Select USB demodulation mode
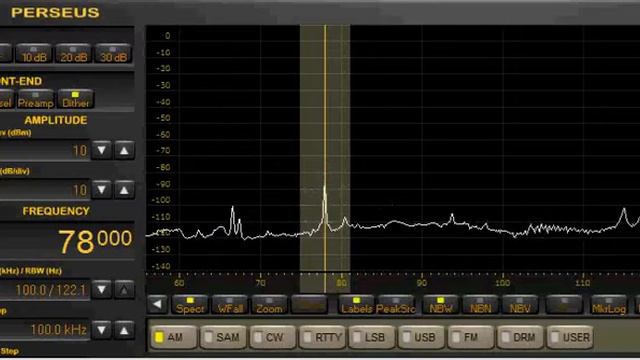Screen dimensions: 640x360 click(421, 337)
